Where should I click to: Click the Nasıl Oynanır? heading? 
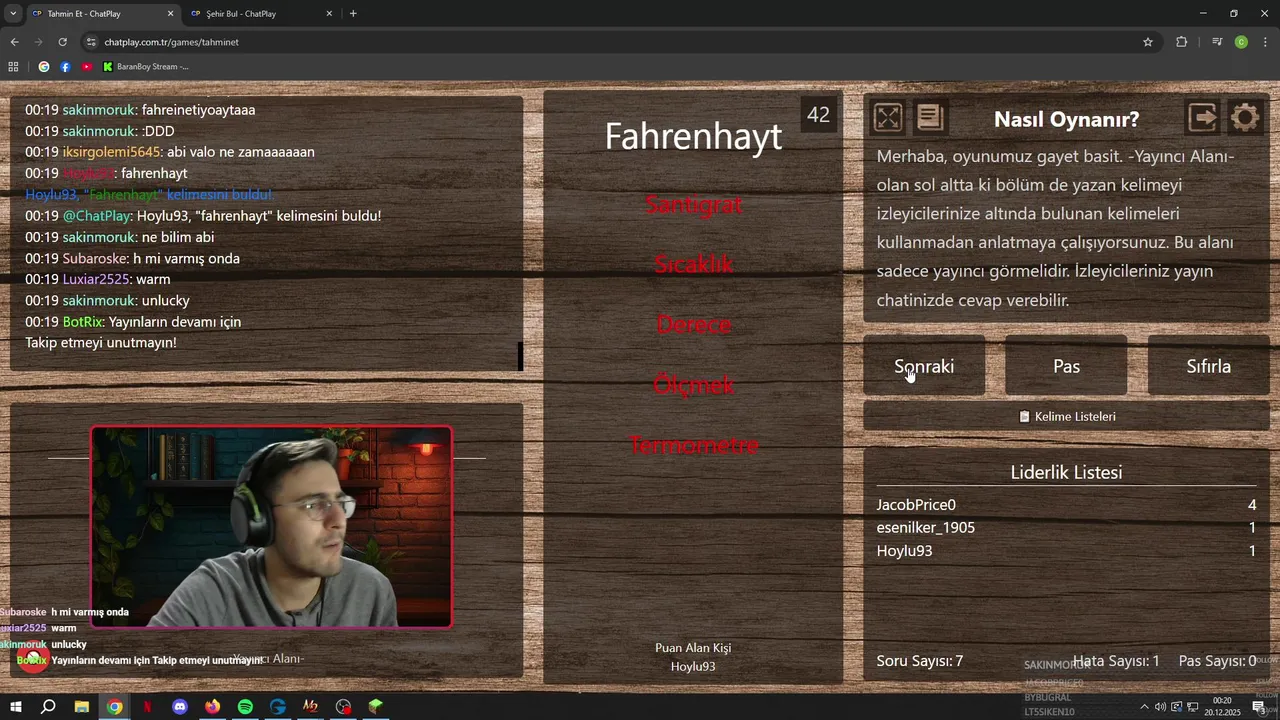pos(1066,119)
